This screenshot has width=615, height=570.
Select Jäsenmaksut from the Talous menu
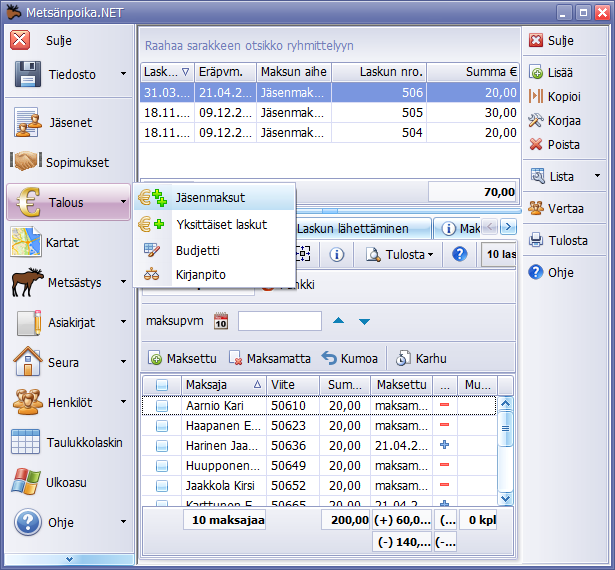pyautogui.click(x=209, y=198)
